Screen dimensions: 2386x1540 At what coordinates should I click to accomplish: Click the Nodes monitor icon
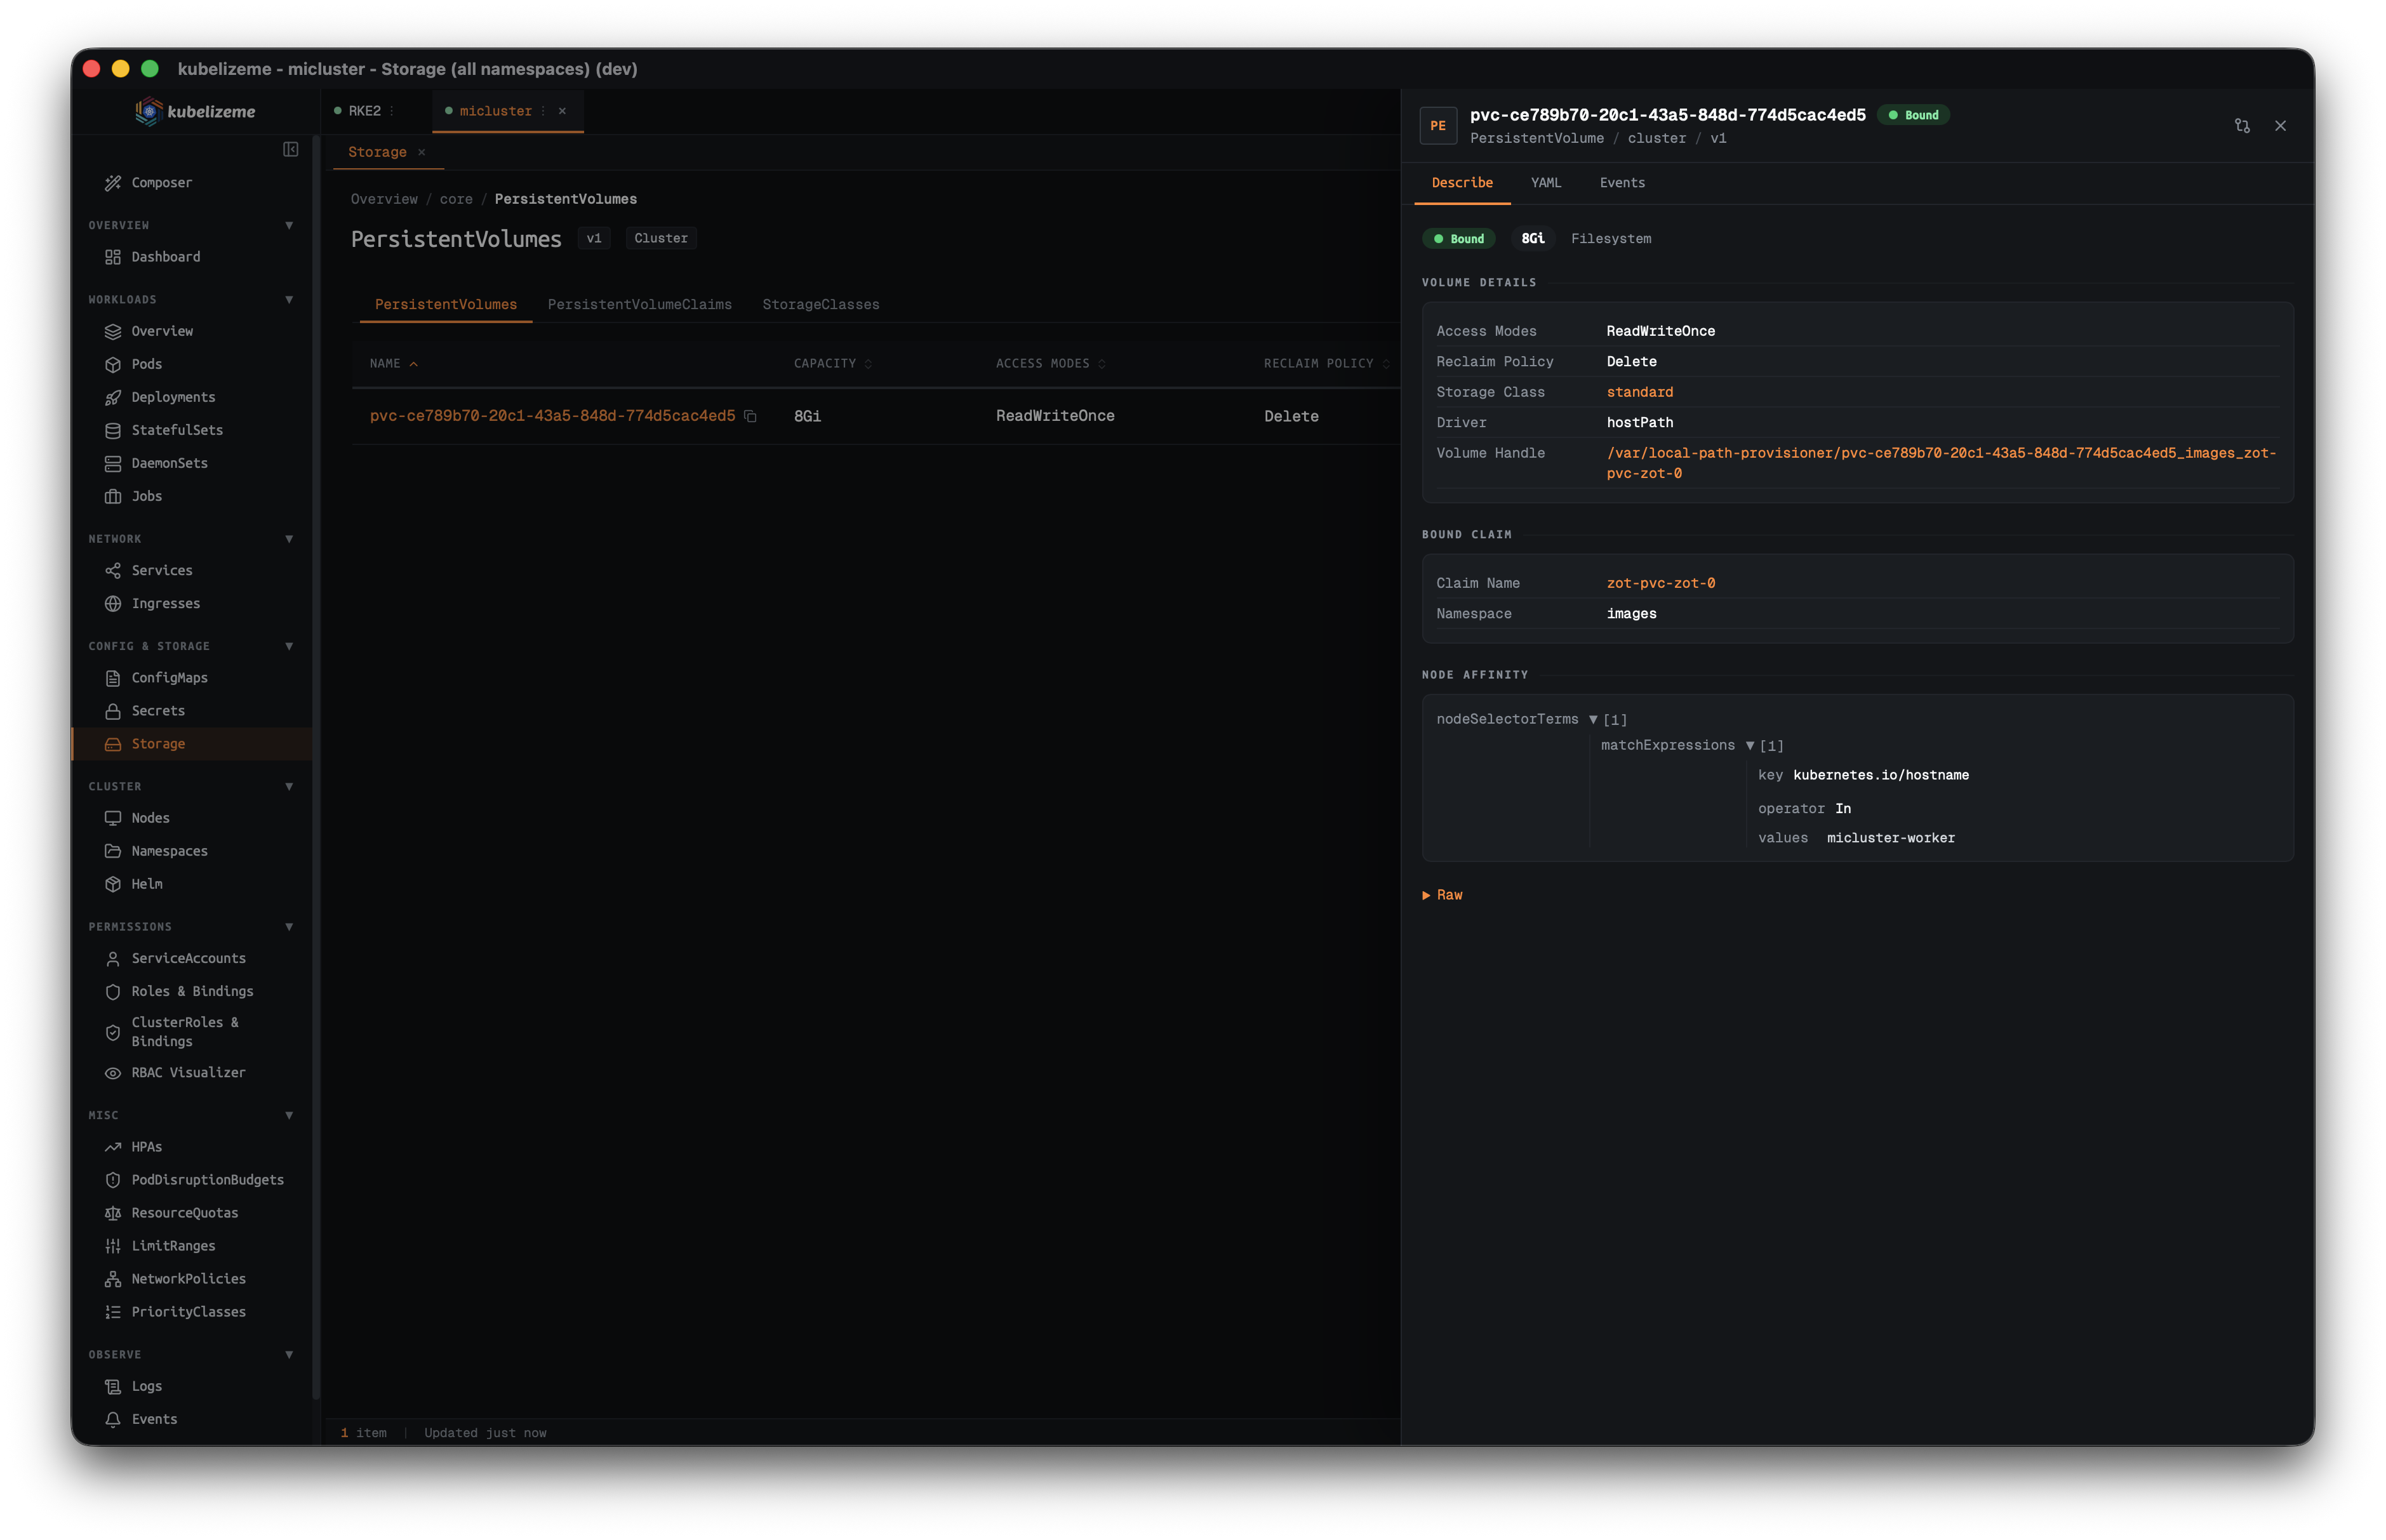113,818
